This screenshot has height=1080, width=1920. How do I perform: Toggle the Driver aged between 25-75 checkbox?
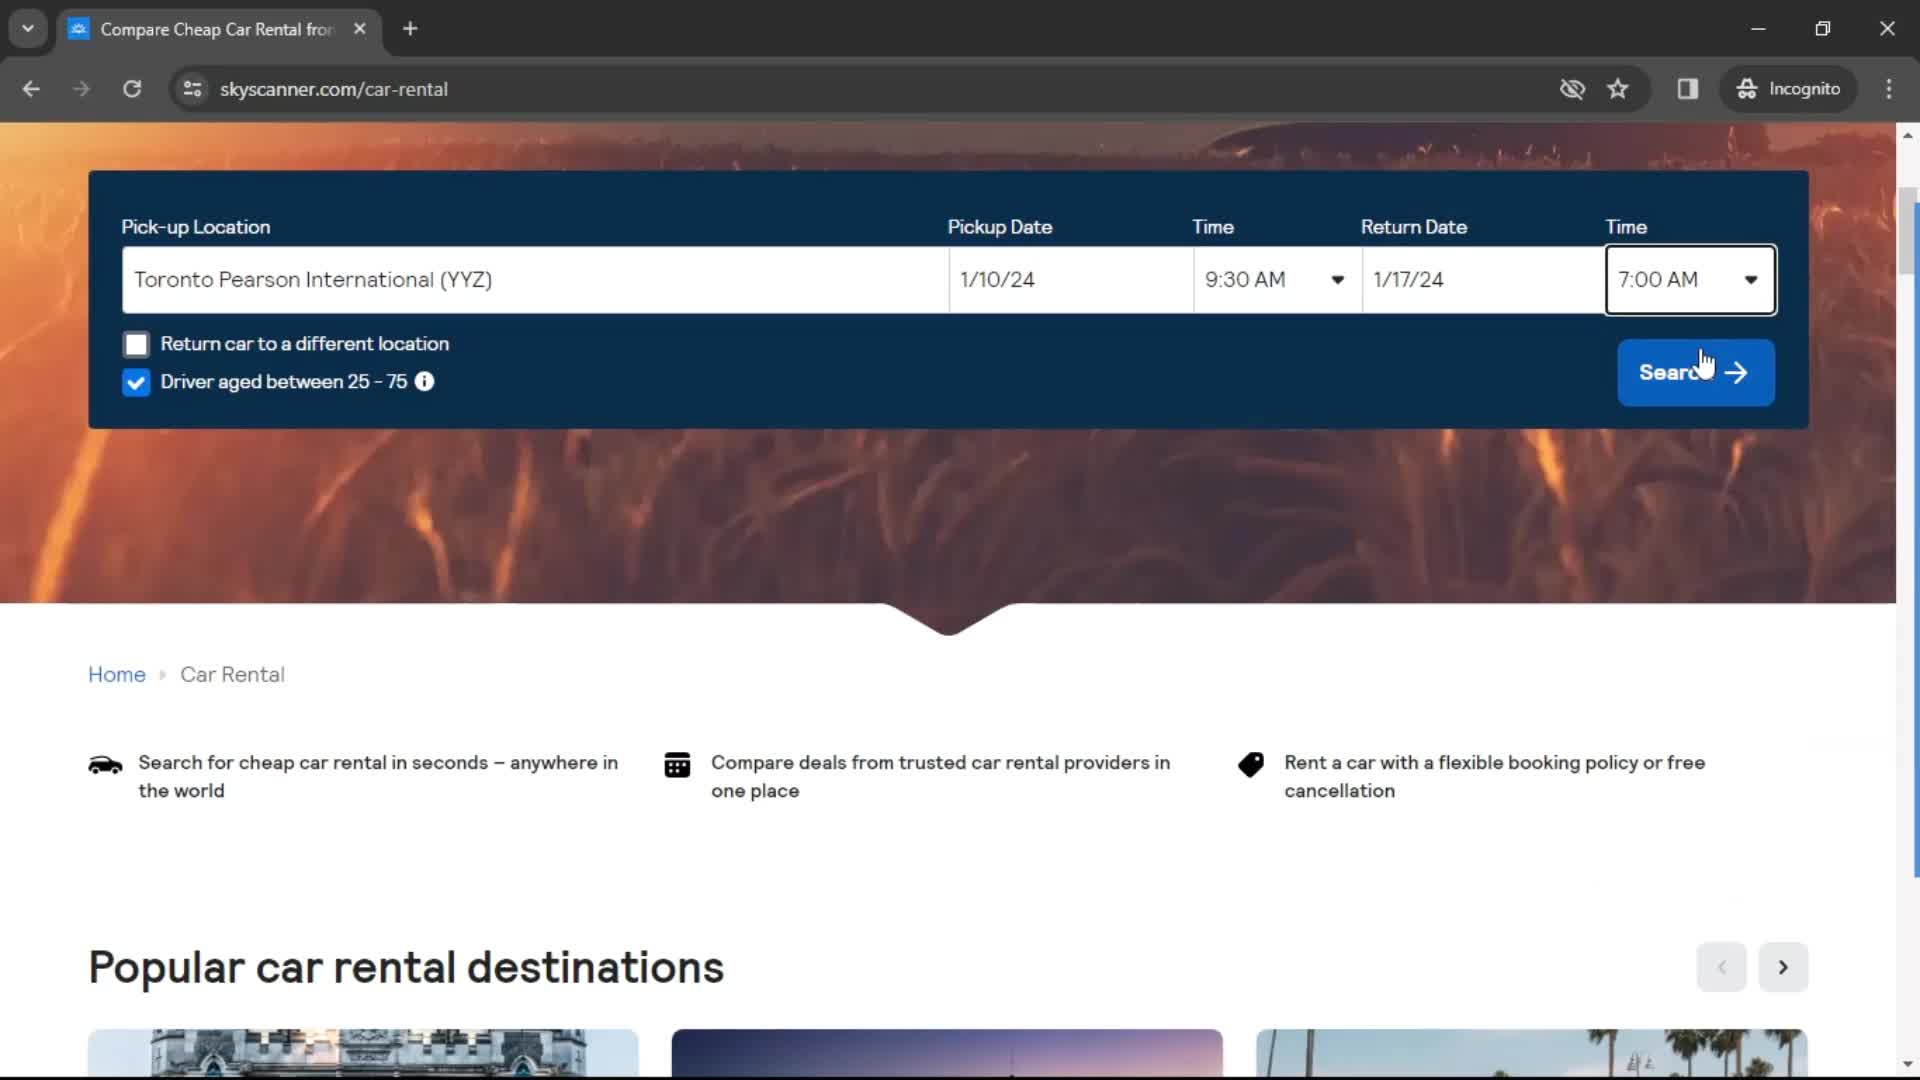click(x=135, y=381)
